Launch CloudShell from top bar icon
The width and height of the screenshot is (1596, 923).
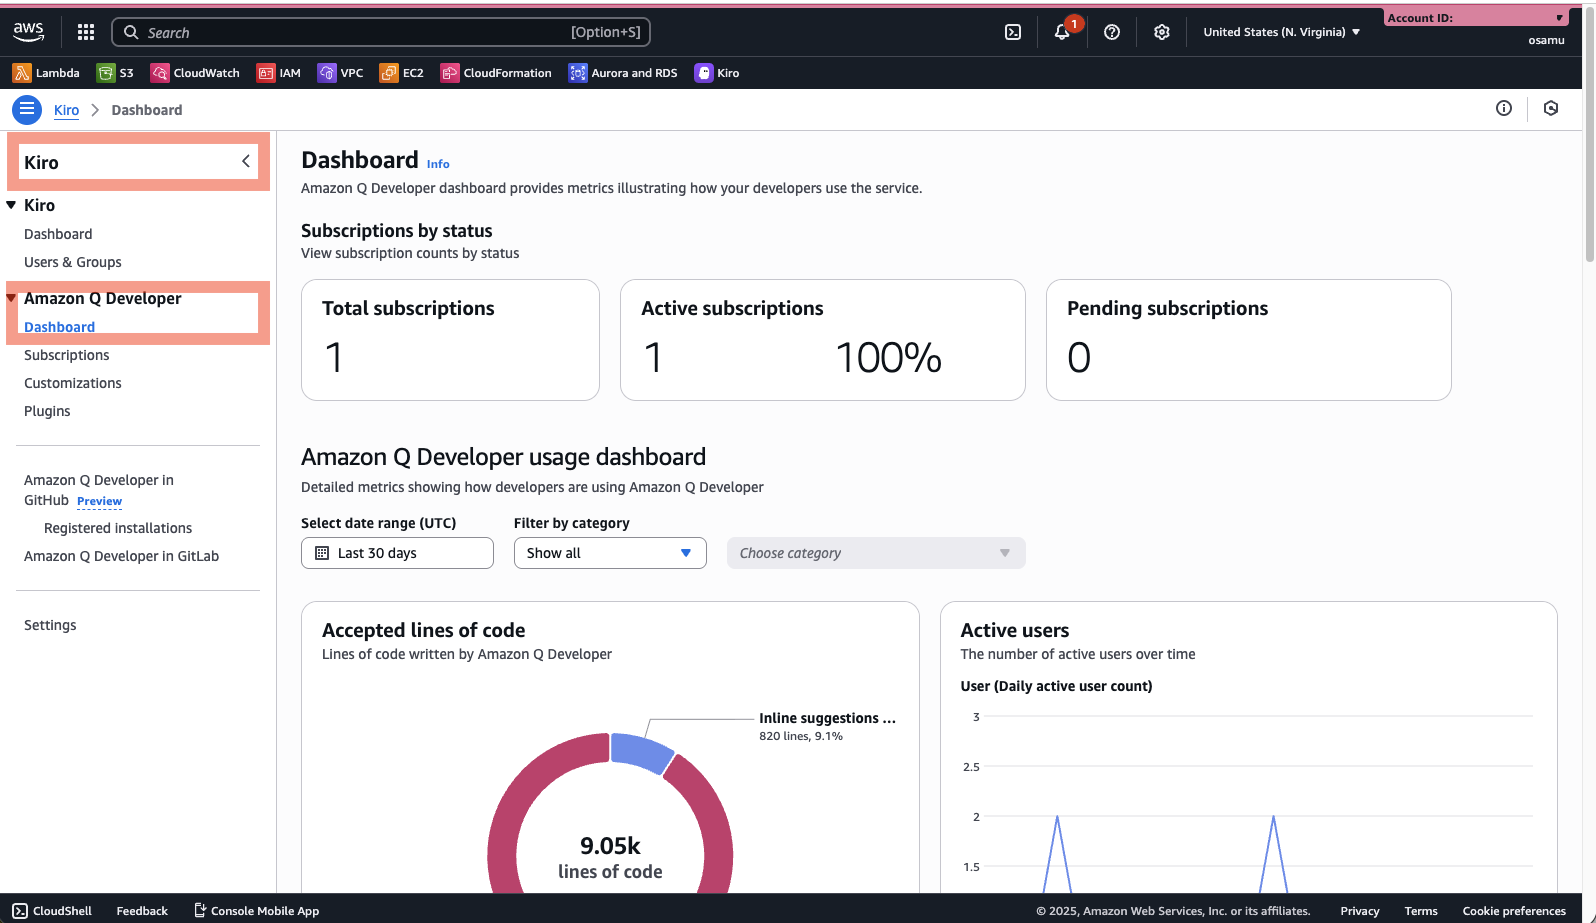(1013, 32)
